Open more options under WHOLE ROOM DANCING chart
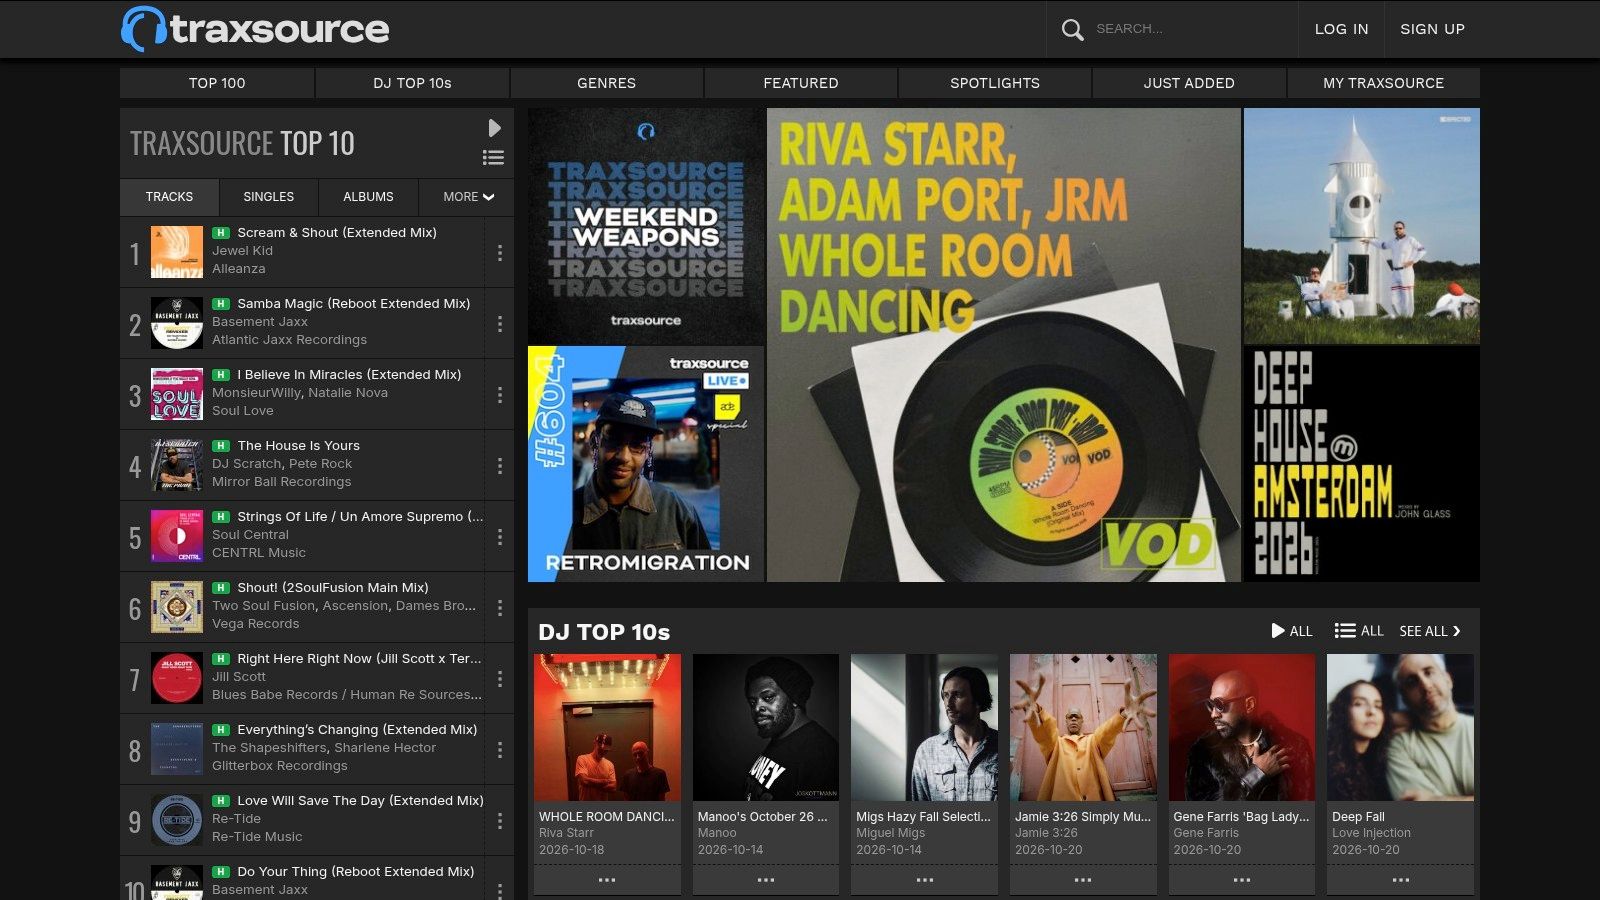The width and height of the screenshot is (1600, 900). point(607,880)
